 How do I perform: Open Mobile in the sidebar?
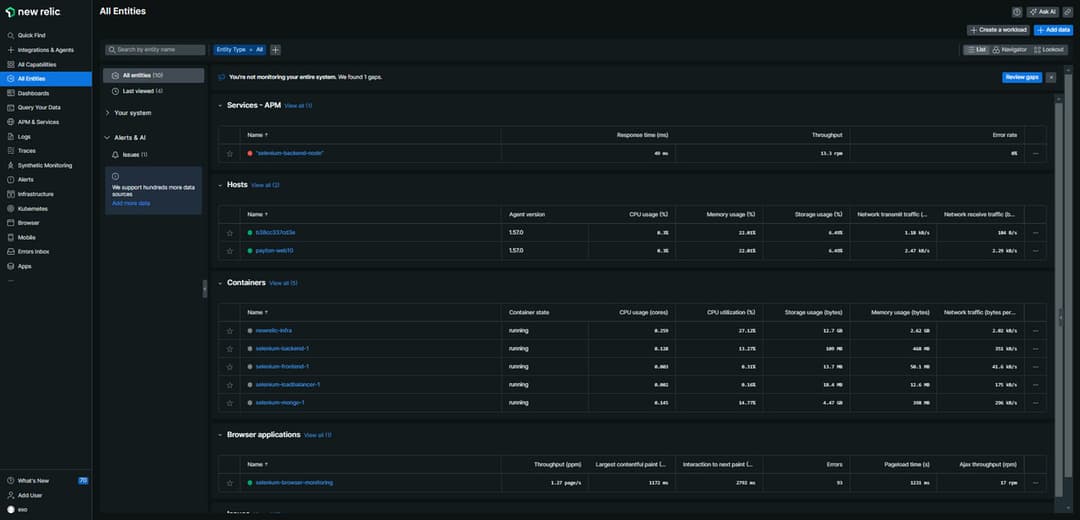point(45,237)
